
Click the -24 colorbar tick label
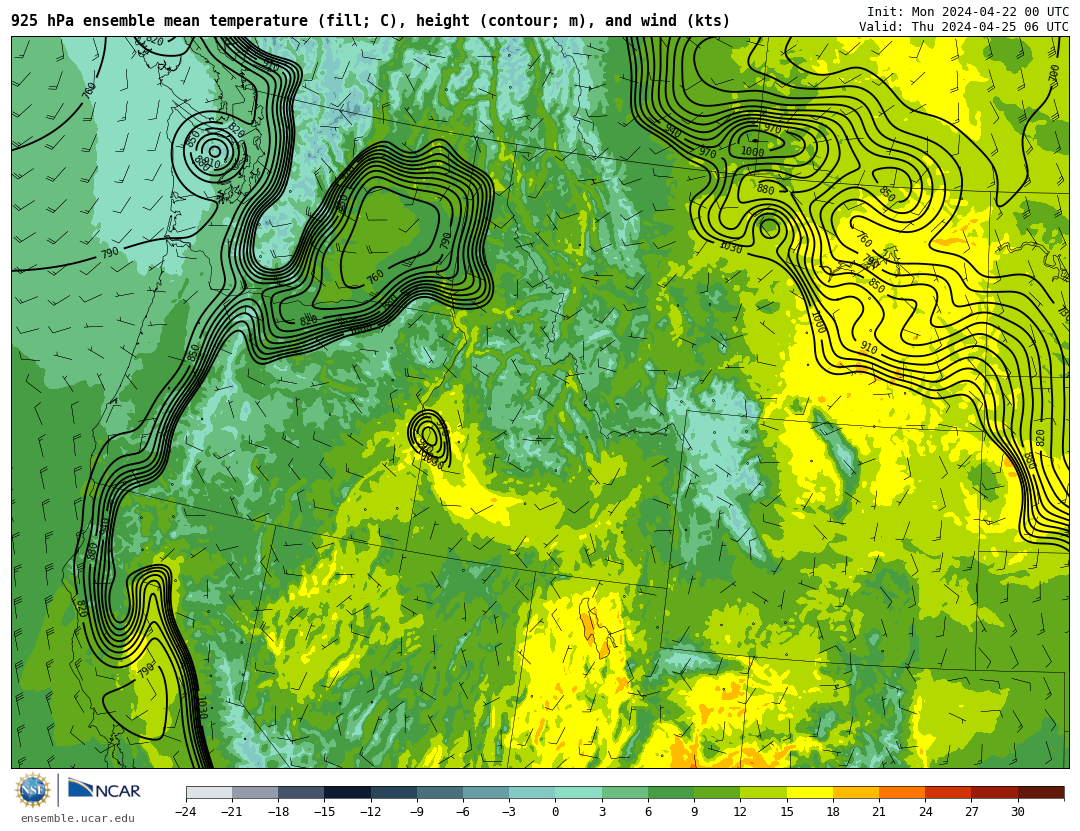click(x=185, y=812)
